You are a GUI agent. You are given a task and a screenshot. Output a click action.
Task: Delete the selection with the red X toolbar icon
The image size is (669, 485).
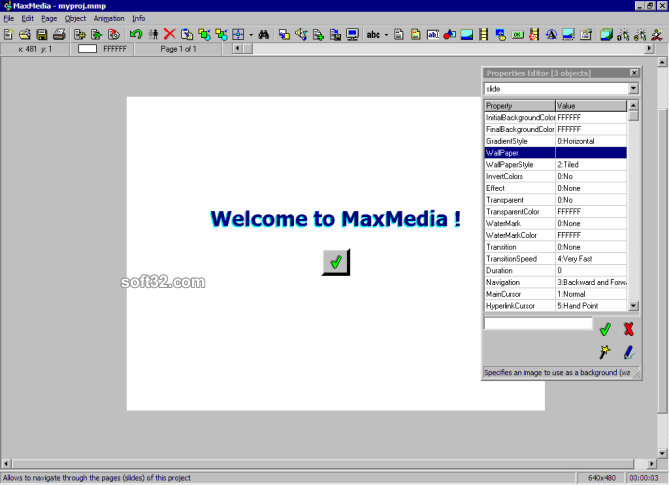(170, 35)
